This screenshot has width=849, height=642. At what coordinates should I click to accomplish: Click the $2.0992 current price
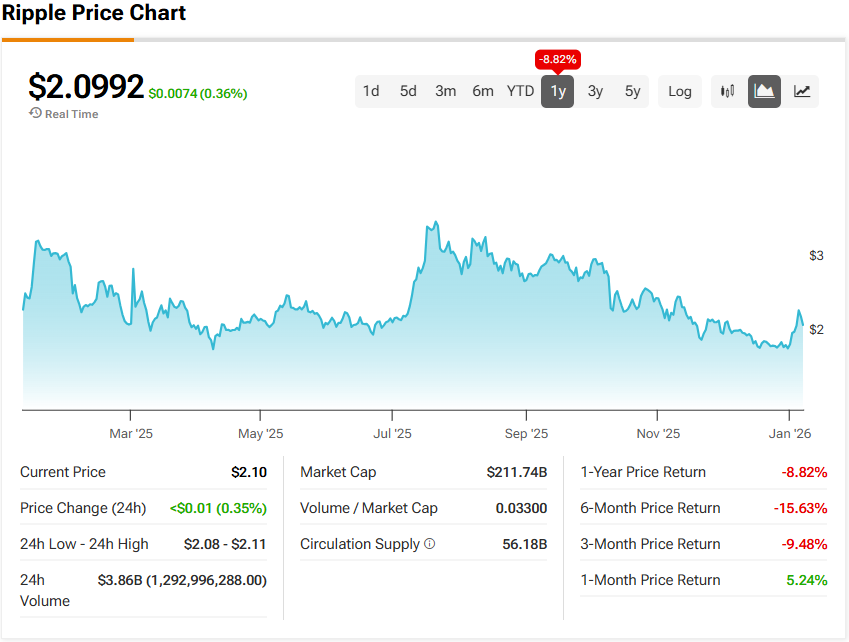(86, 87)
